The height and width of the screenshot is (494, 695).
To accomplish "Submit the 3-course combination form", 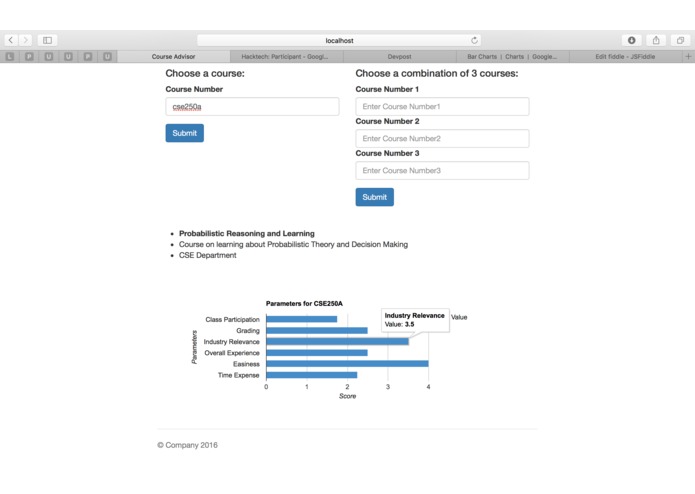I will coord(375,197).
